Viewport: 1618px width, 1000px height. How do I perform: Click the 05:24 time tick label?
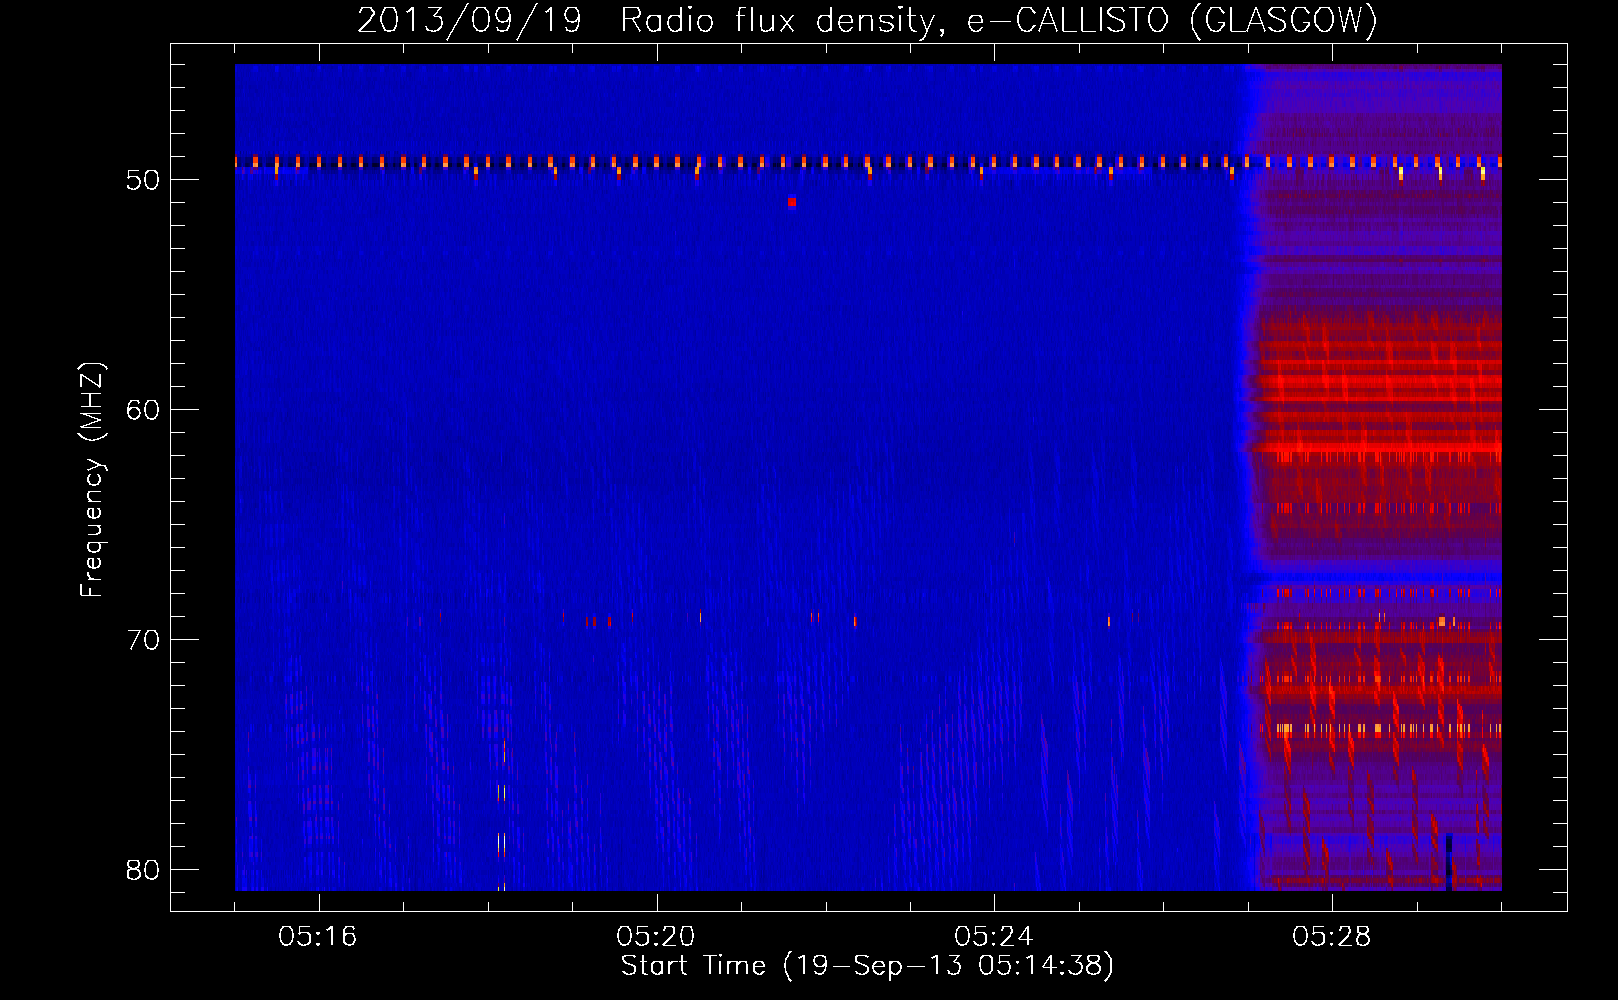[x=994, y=937]
